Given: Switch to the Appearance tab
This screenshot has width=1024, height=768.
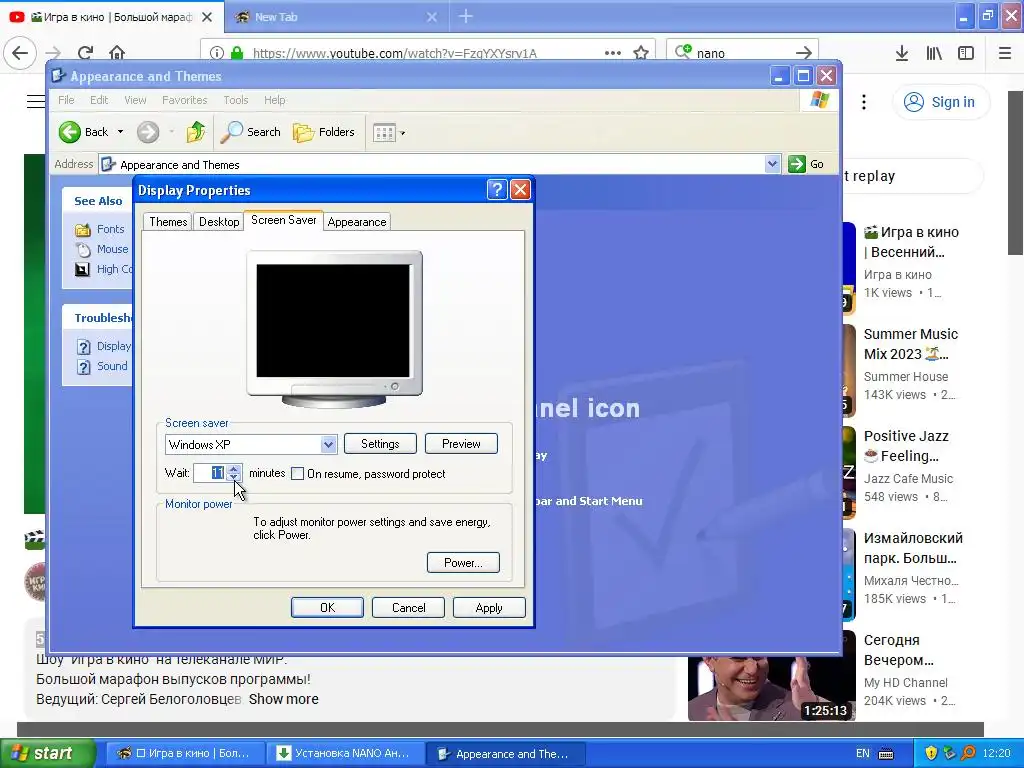Looking at the screenshot, I should [x=357, y=222].
